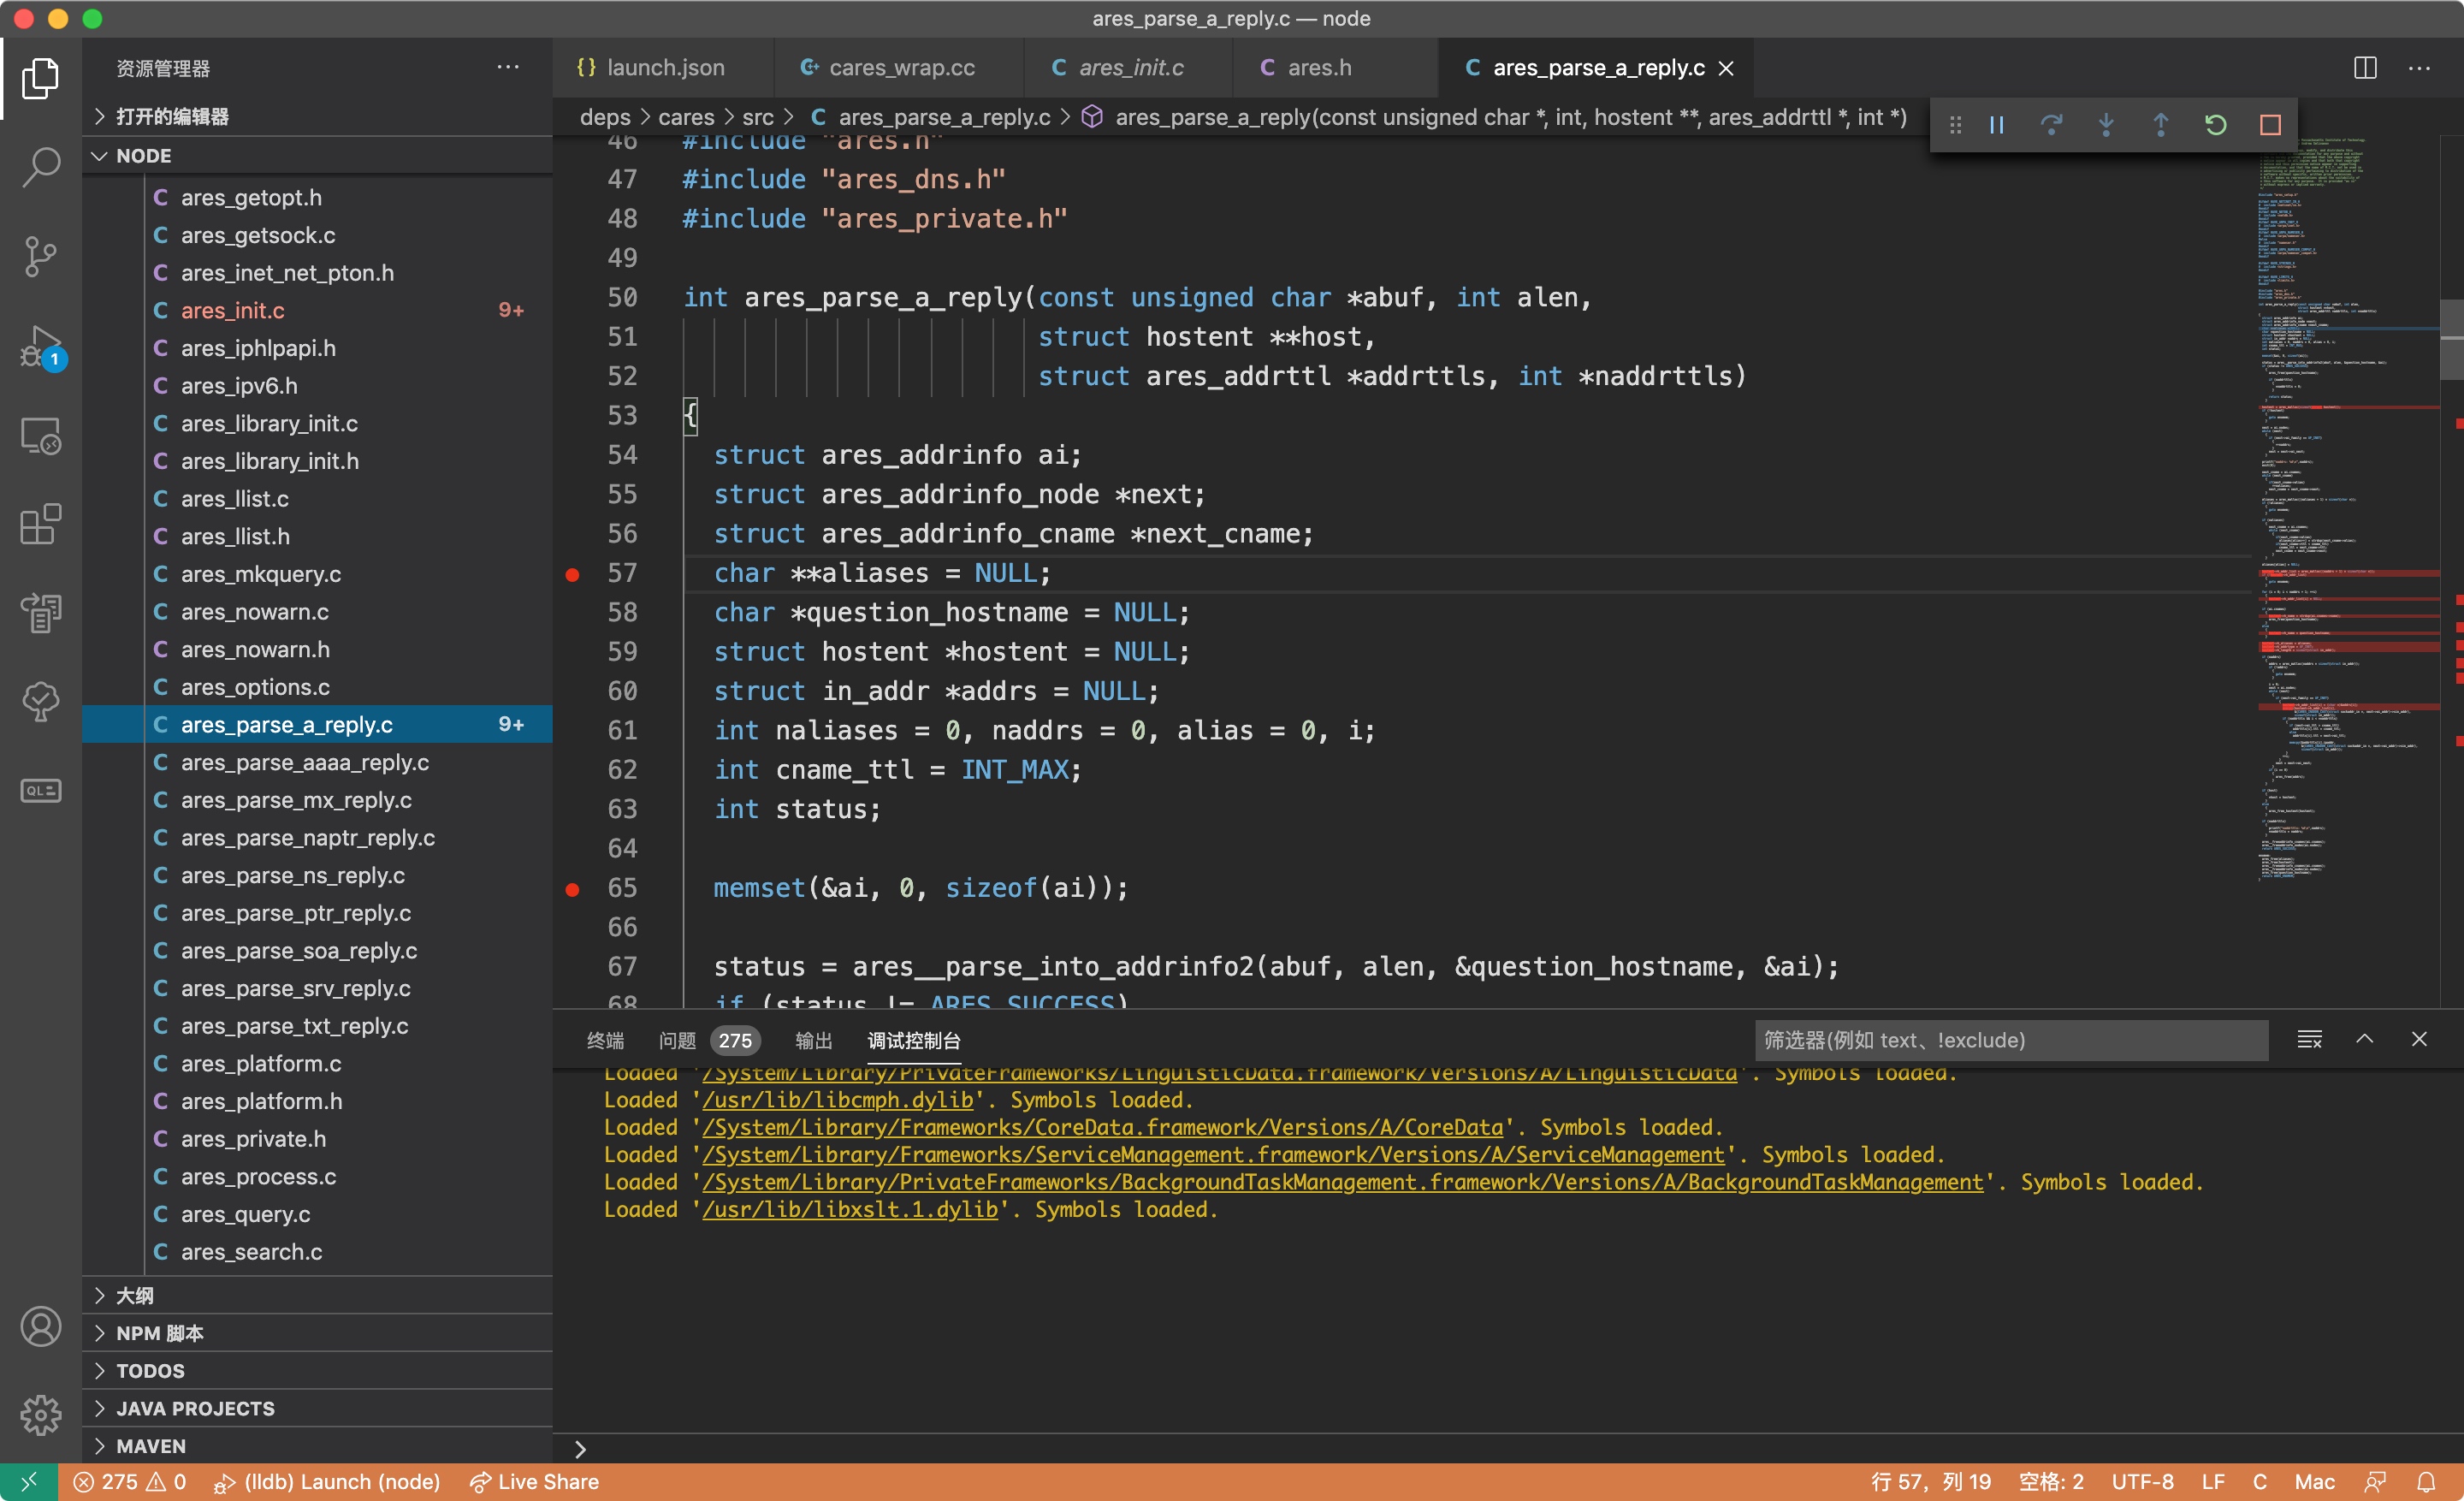
Task: Click the Step Out debug button
Action: tap(2160, 125)
